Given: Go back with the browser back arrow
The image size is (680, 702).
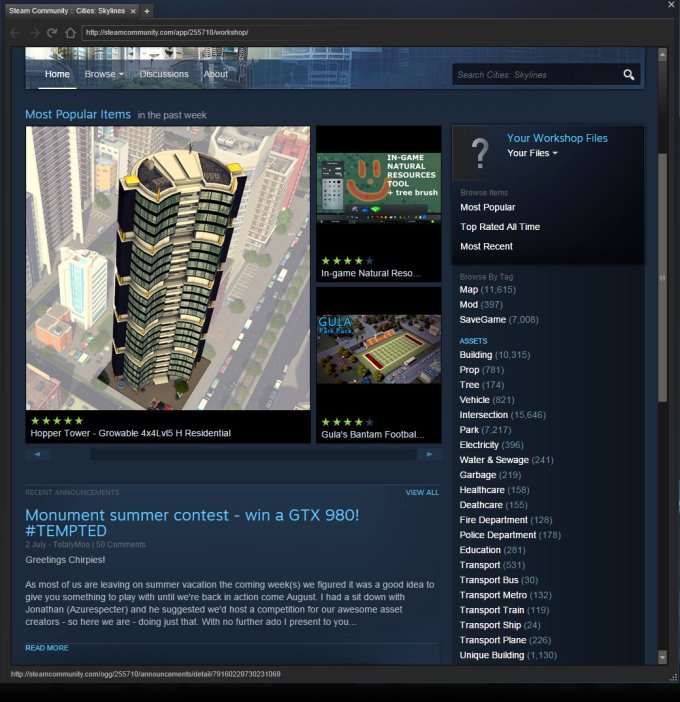Looking at the screenshot, I should point(15,33).
